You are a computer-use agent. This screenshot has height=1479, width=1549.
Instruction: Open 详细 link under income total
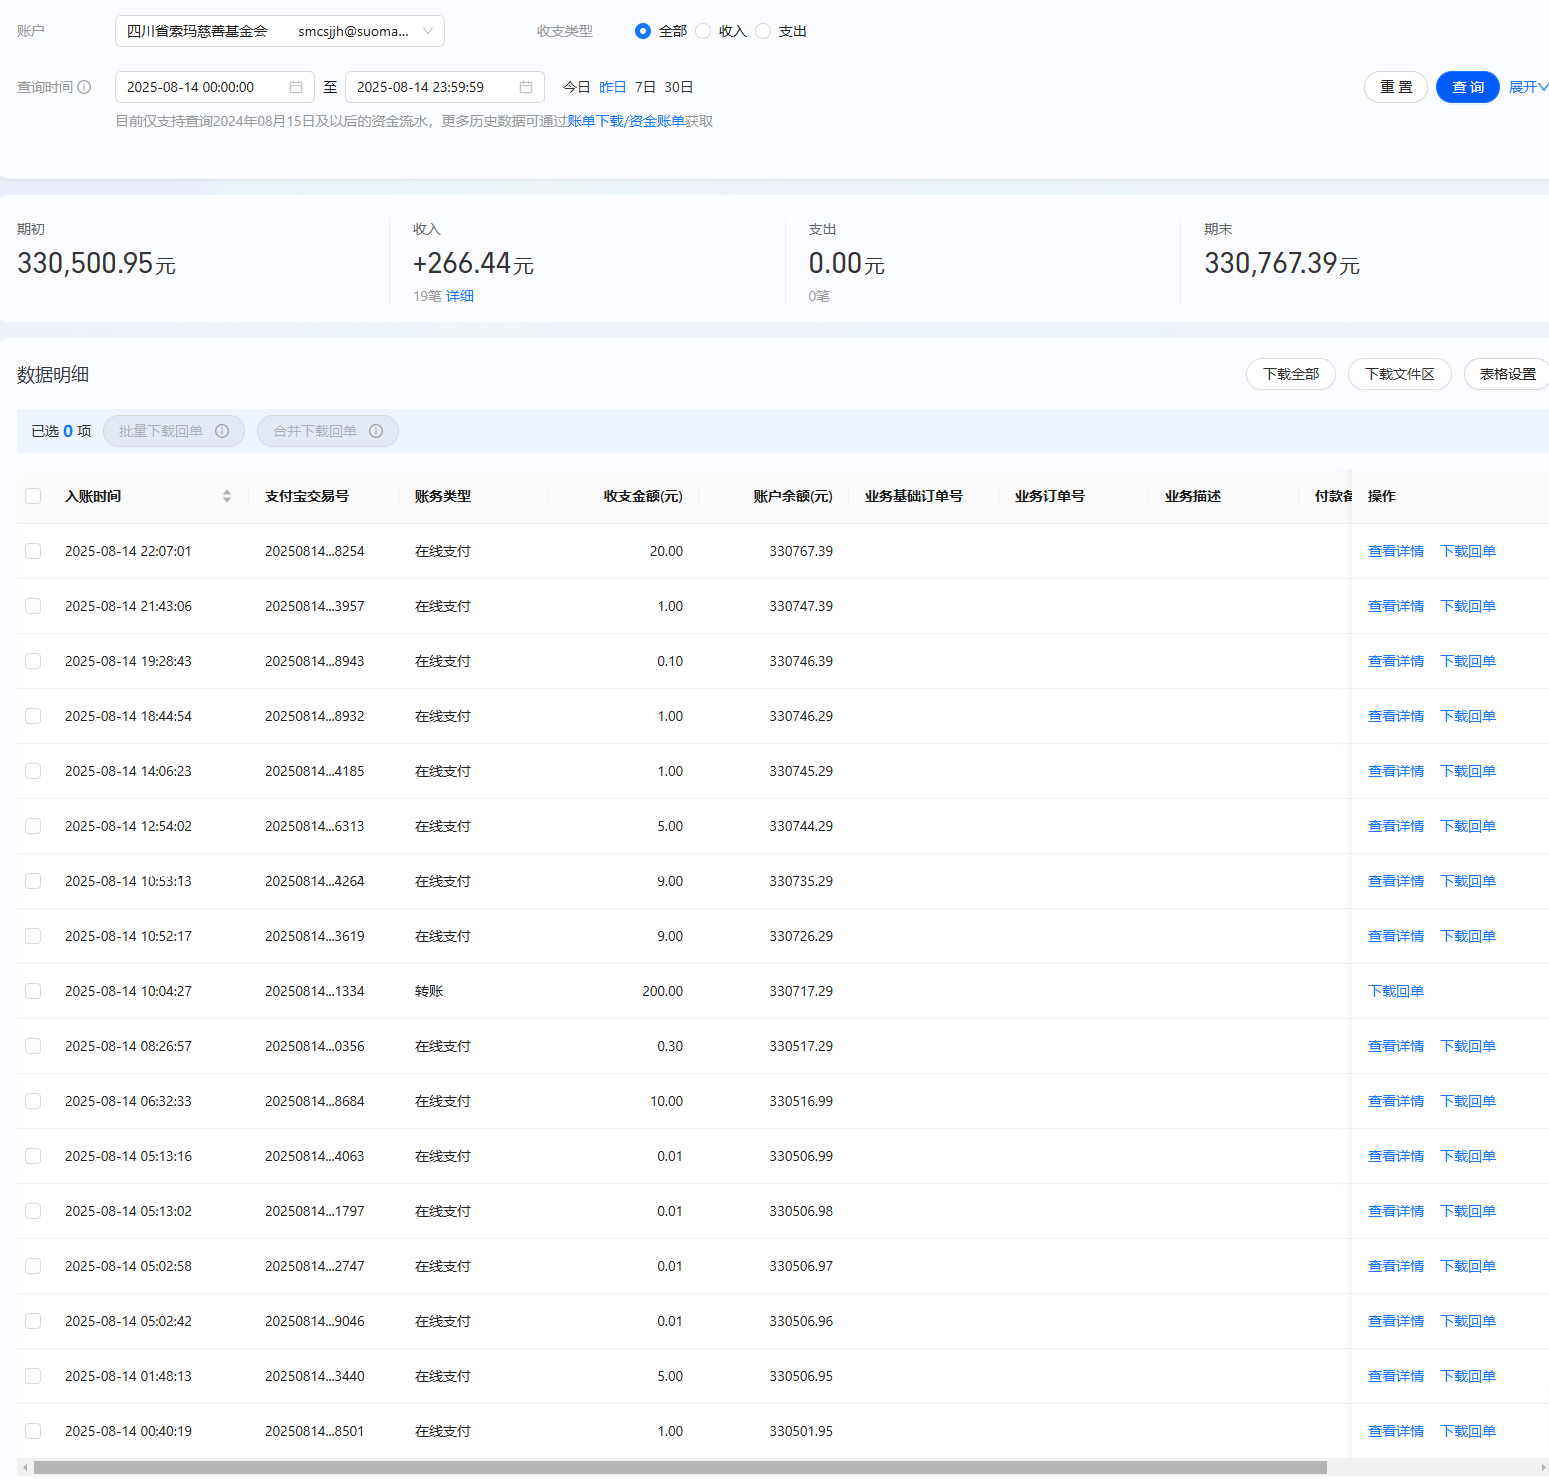pos(460,296)
